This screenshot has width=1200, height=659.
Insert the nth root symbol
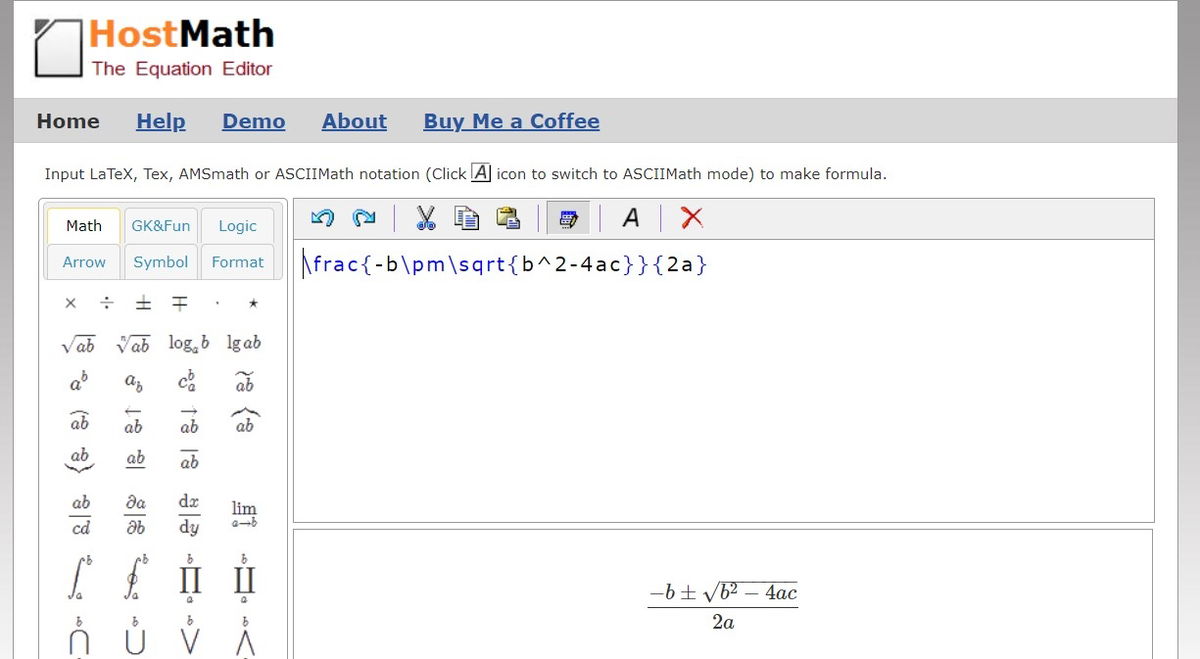[133, 343]
